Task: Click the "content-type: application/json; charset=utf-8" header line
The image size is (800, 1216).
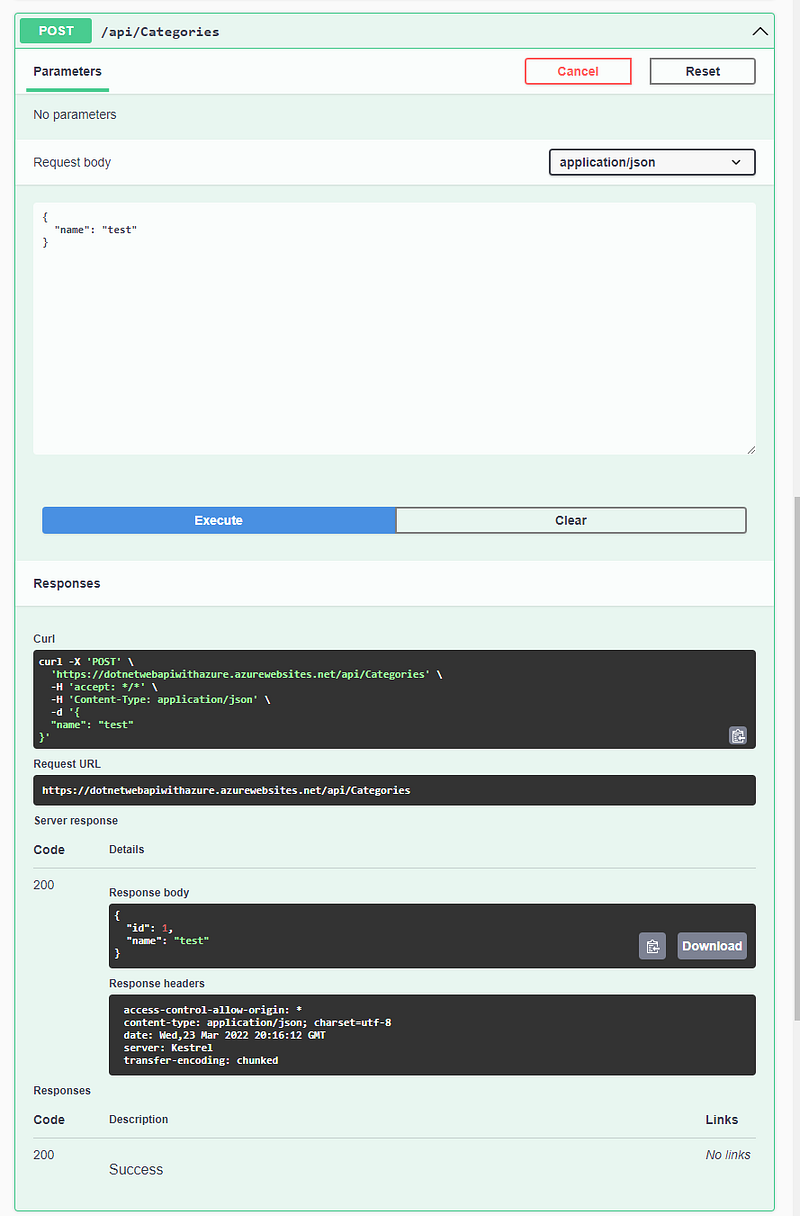Action: pos(257,1023)
